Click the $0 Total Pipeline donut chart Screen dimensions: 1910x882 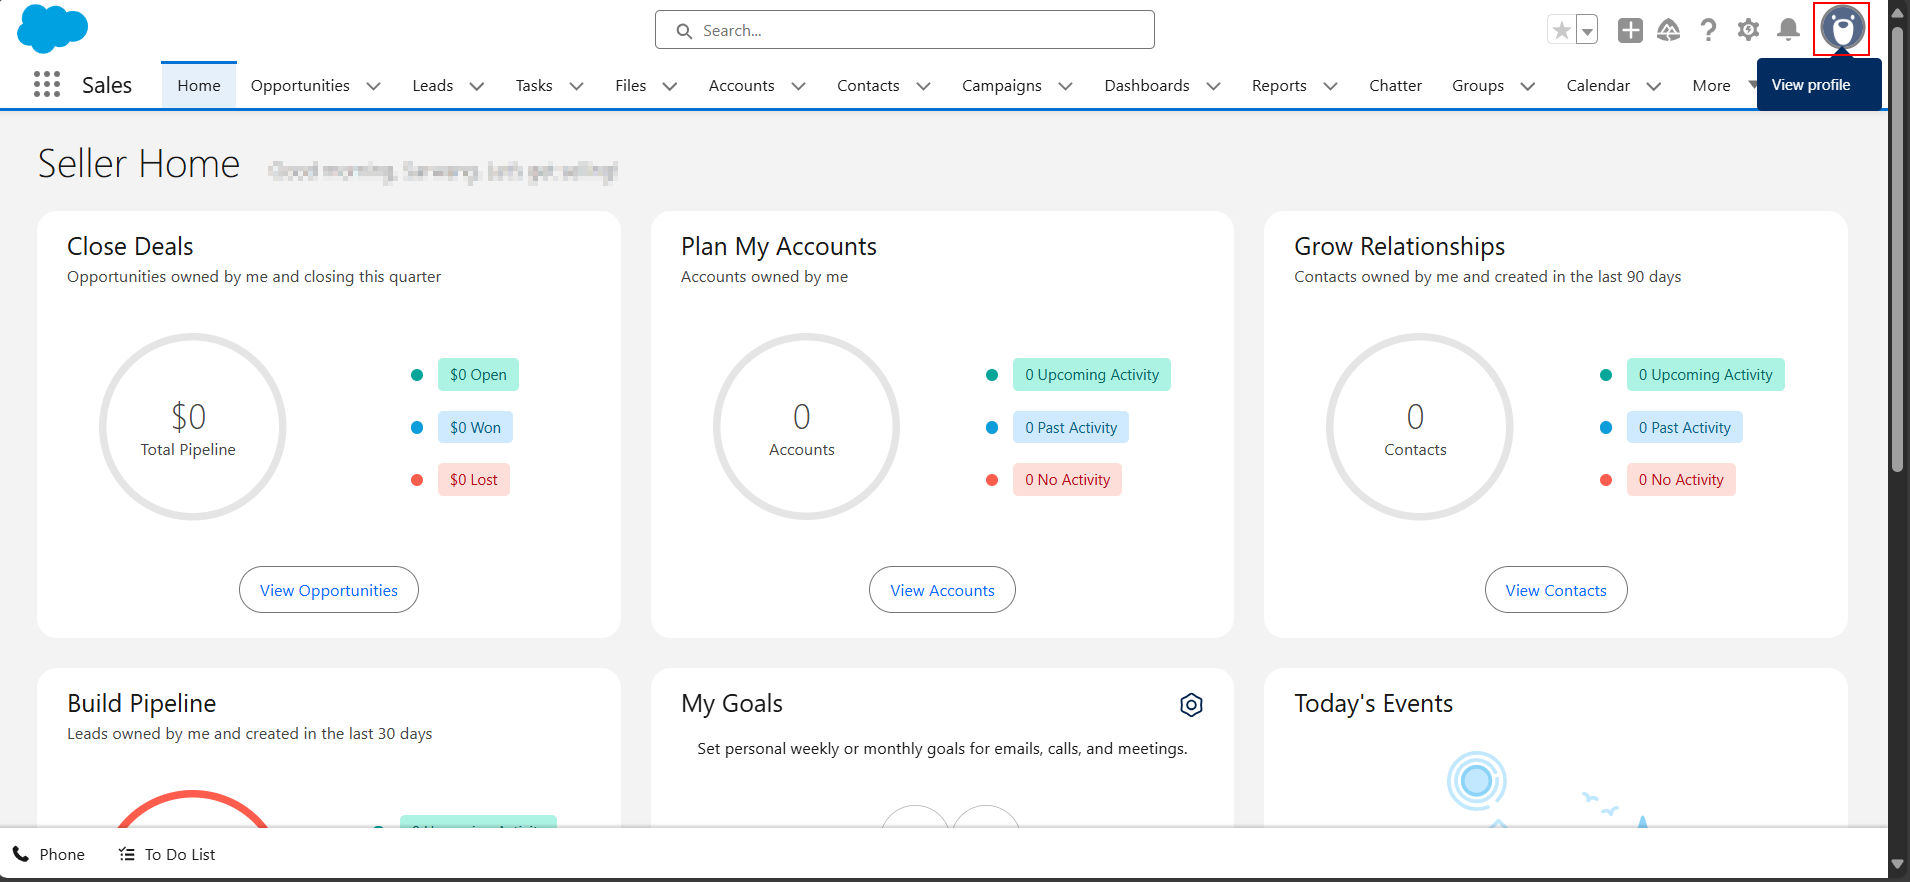pyautogui.click(x=192, y=427)
